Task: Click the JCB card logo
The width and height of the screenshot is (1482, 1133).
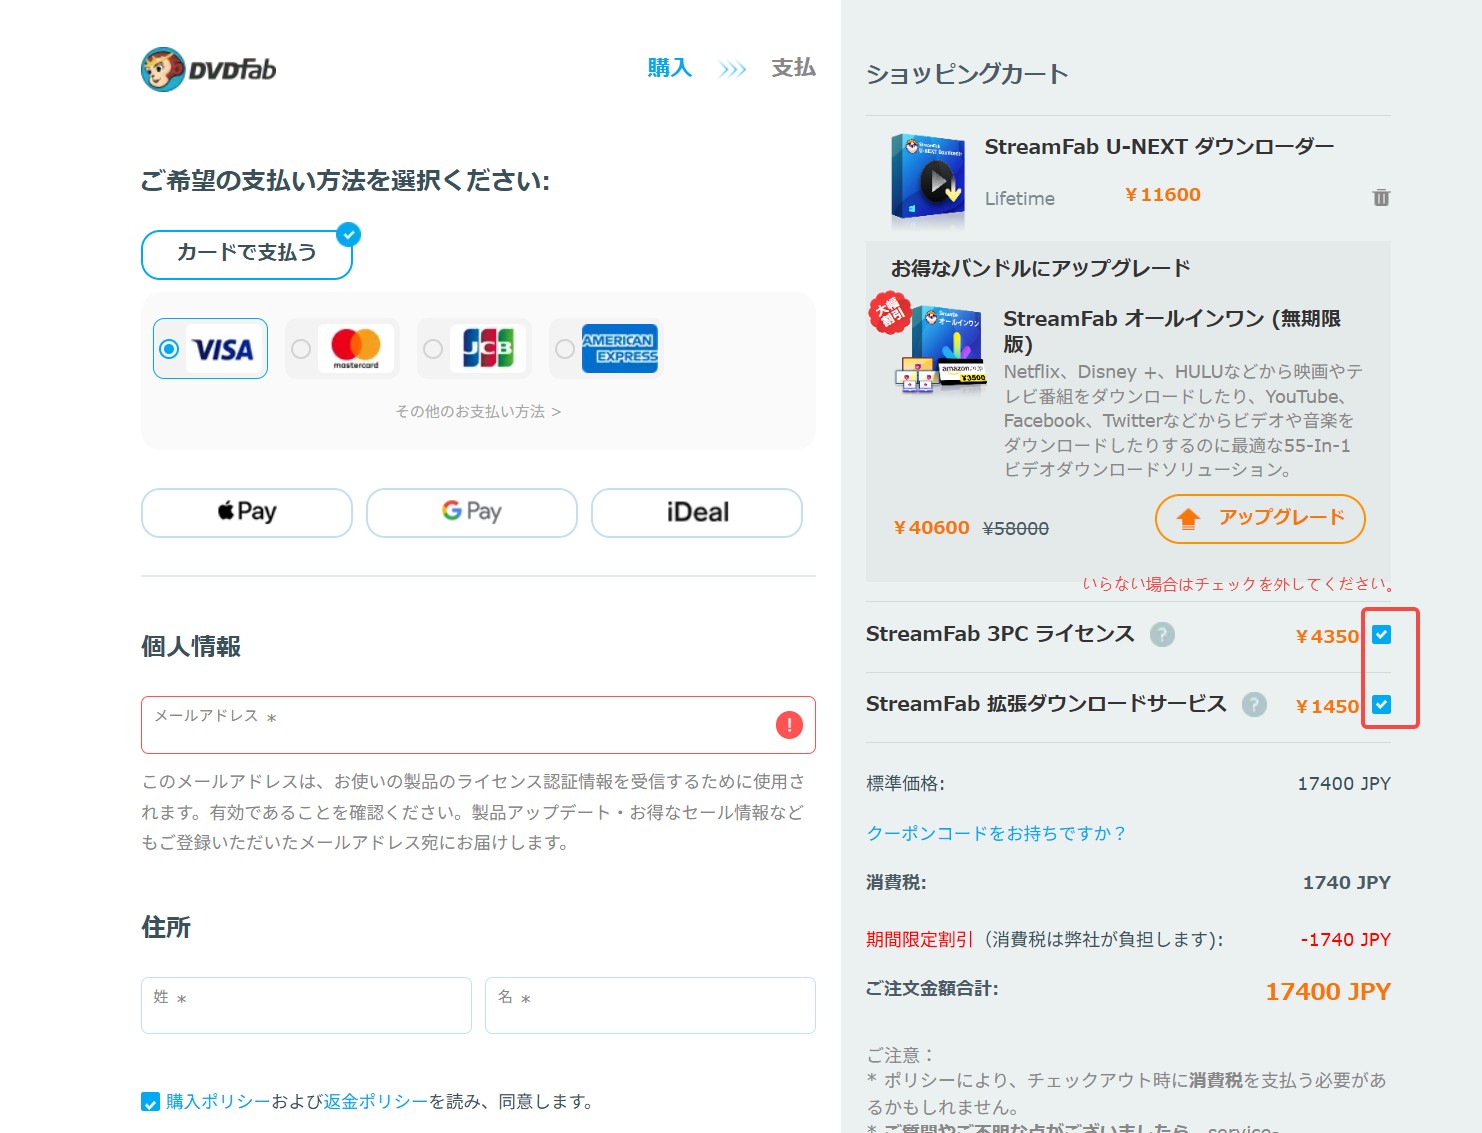Action: tap(488, 349)
